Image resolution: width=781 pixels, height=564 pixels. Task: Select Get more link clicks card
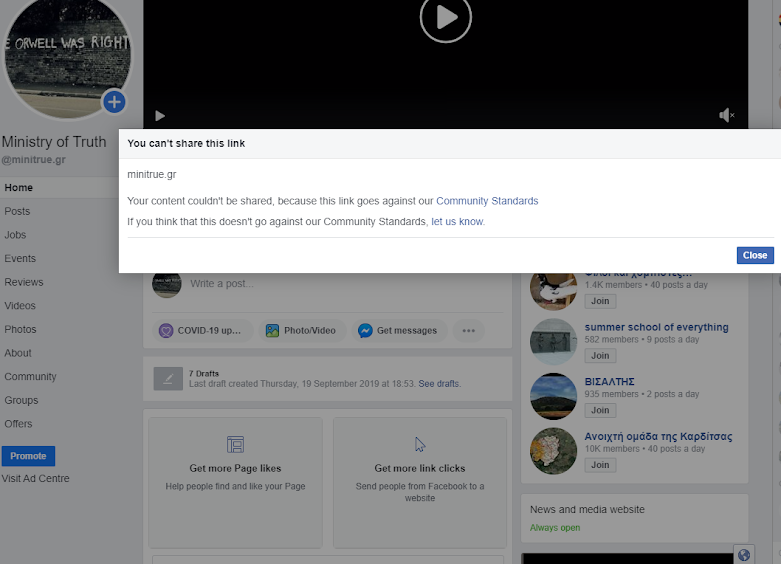click(x=420, y=482)
